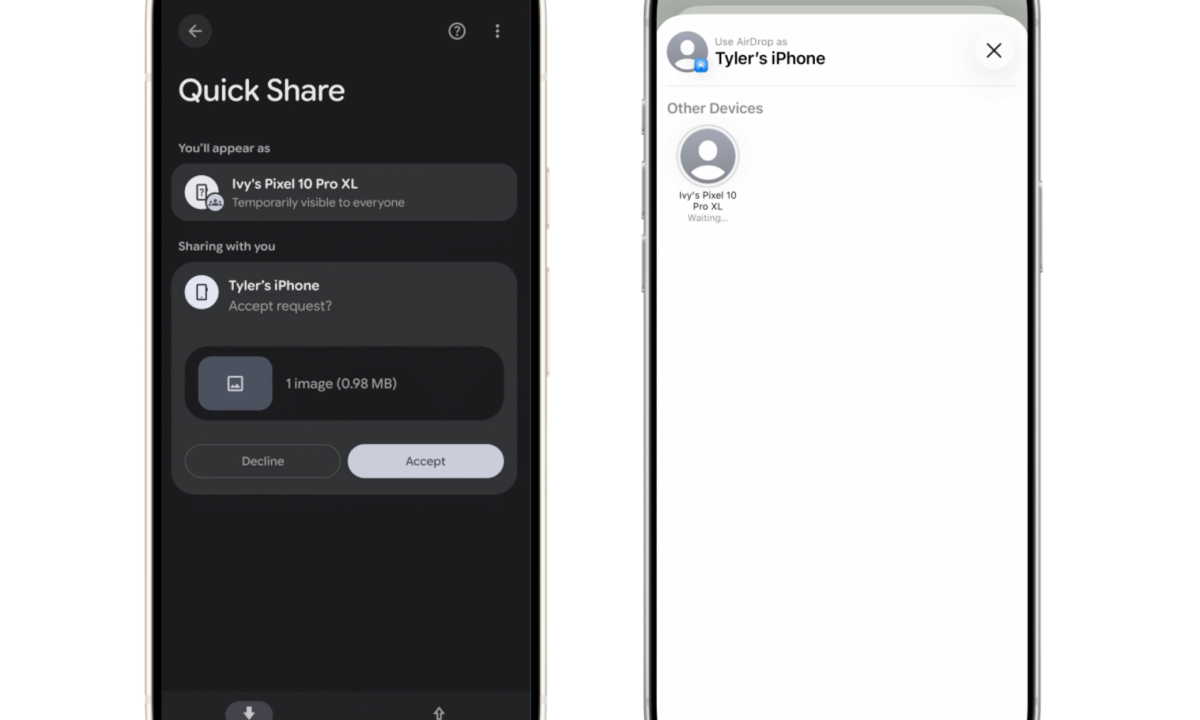Tap the phone icon next to Tyler's iPhone

tap(203, 292)
